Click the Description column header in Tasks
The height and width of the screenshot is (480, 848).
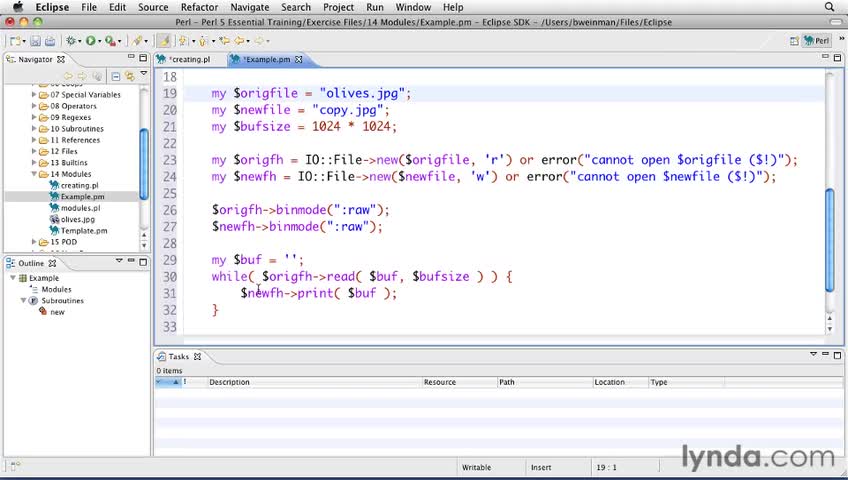point(230,382)
